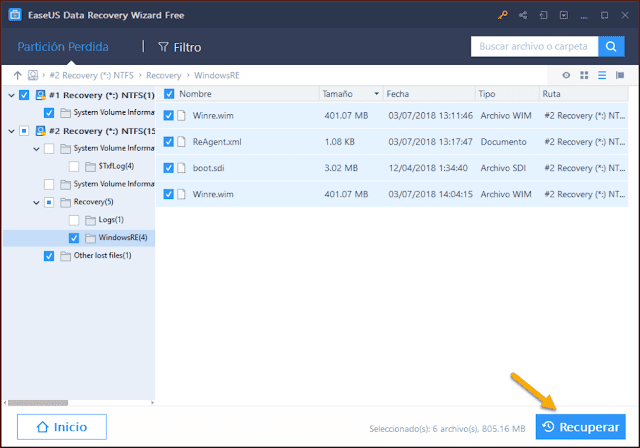Toggle the Recovery(5) folder checkbox
The height and width of the screenshot is (448, 640).
[49, 202]
